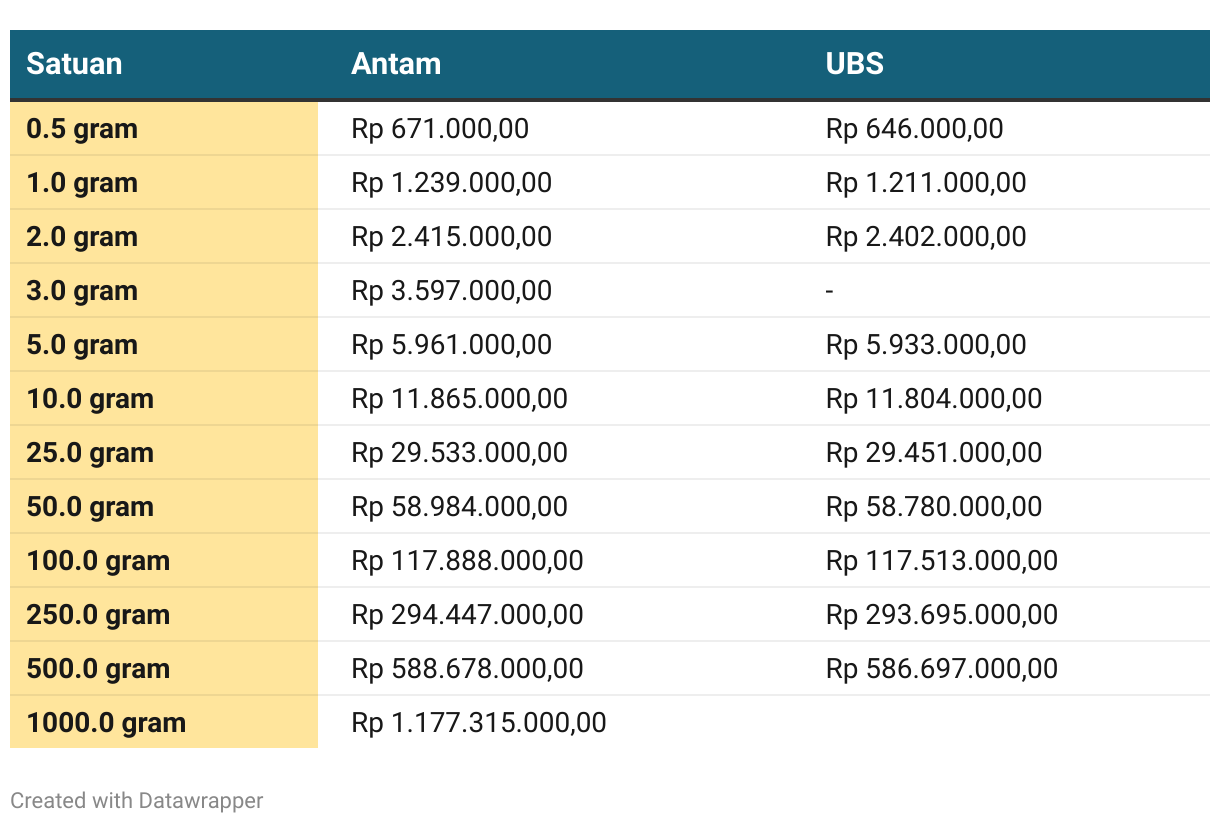Click UBS price Rp 646.000,00
Image resolution: width=1220 pixels, height=824 pixels.
pyautogui.click(x=915, y=129)
